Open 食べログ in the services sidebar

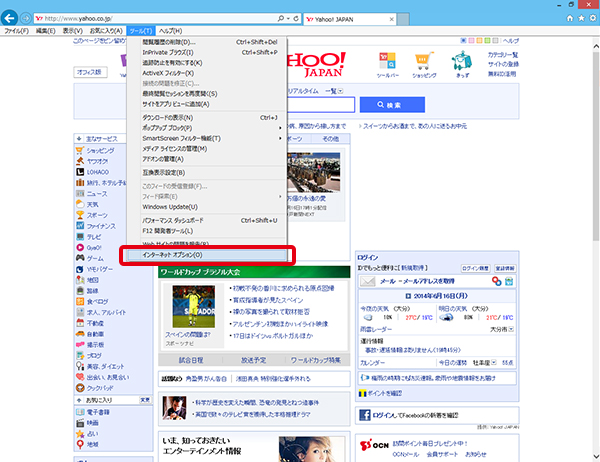pyautogui.click(x=97, y=302)
